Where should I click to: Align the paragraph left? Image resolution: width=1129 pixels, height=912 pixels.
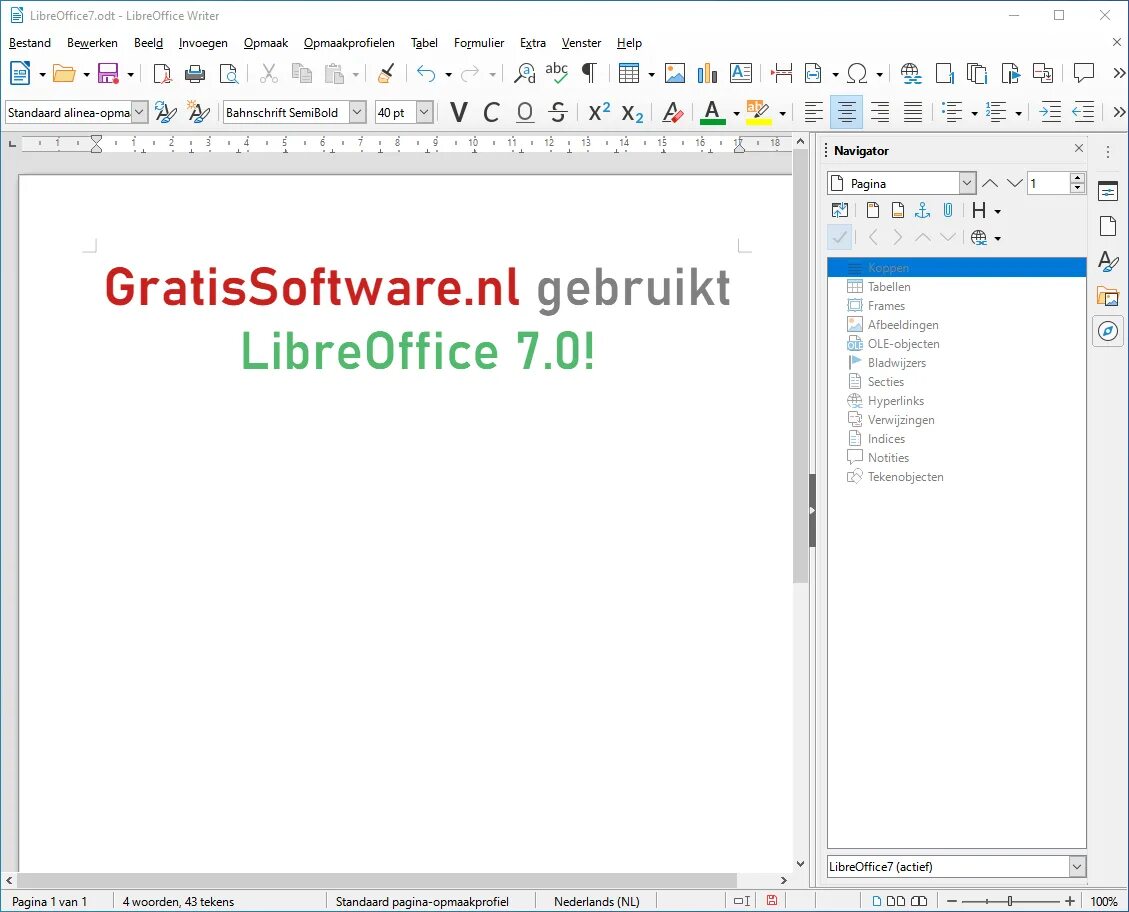814,112
